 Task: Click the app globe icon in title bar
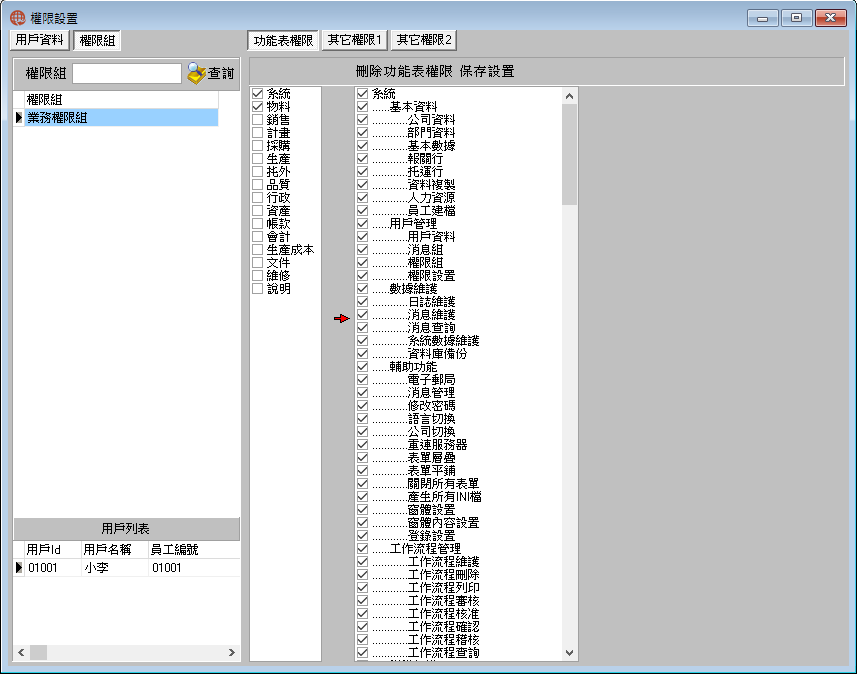[17, 18]
